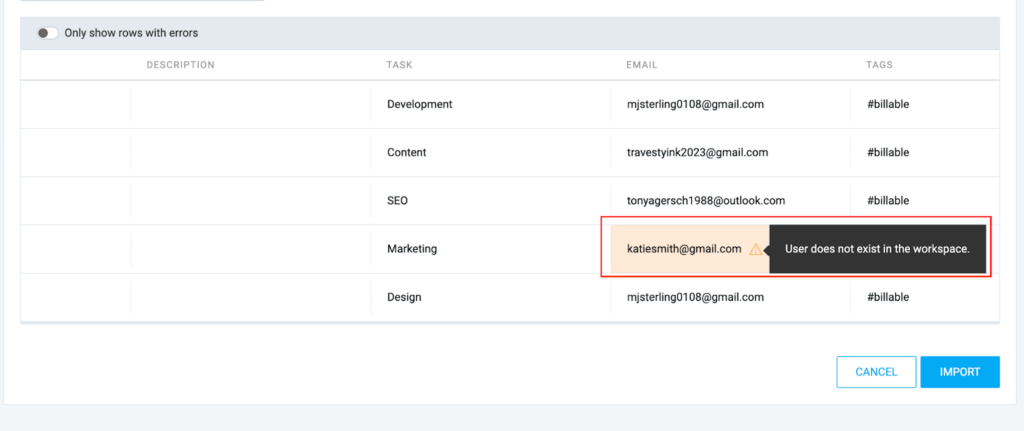Click mjsterling0108@gmail.com in the Design row

(695, 297)
